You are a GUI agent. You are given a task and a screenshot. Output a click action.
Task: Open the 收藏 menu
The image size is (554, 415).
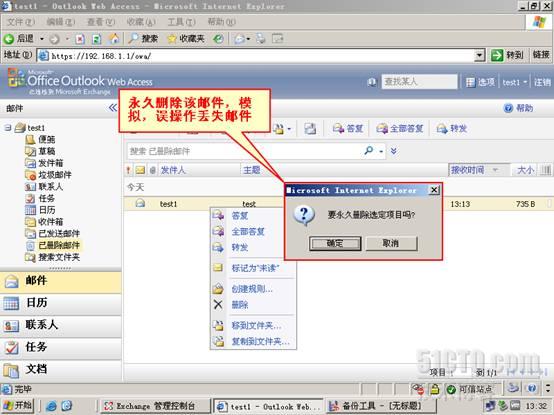coord(141,22)
